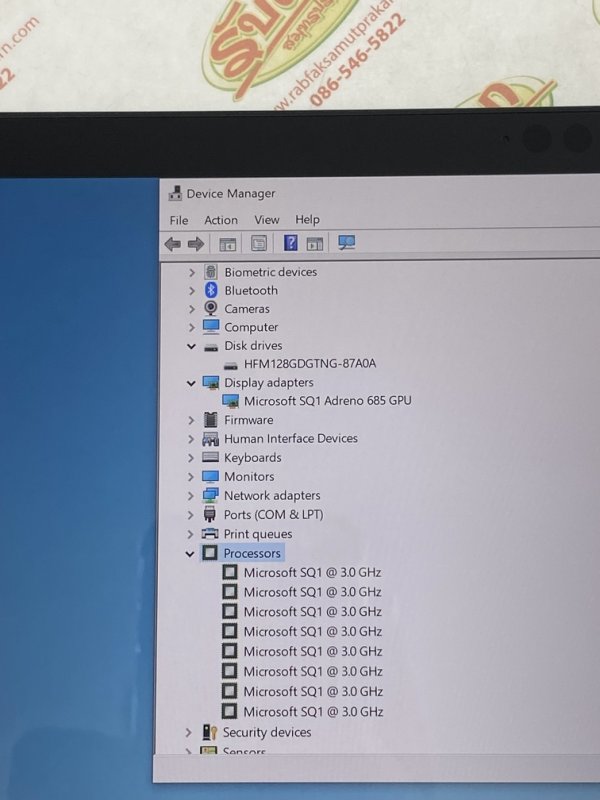The height and width of the screenshot is (800, 600).
Task: Expand the Network adapters node
Action: click(191, 496)
